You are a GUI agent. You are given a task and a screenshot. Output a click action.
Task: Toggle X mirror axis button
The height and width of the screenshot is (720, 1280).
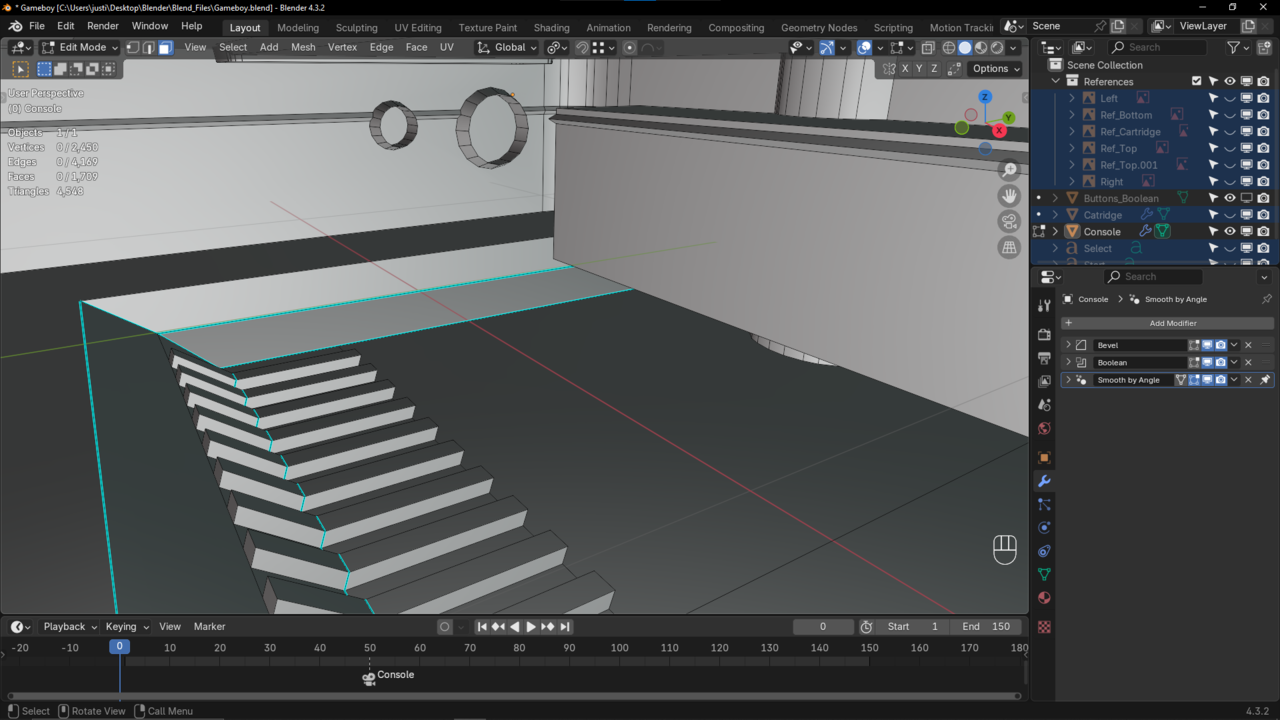pos(905,69)
